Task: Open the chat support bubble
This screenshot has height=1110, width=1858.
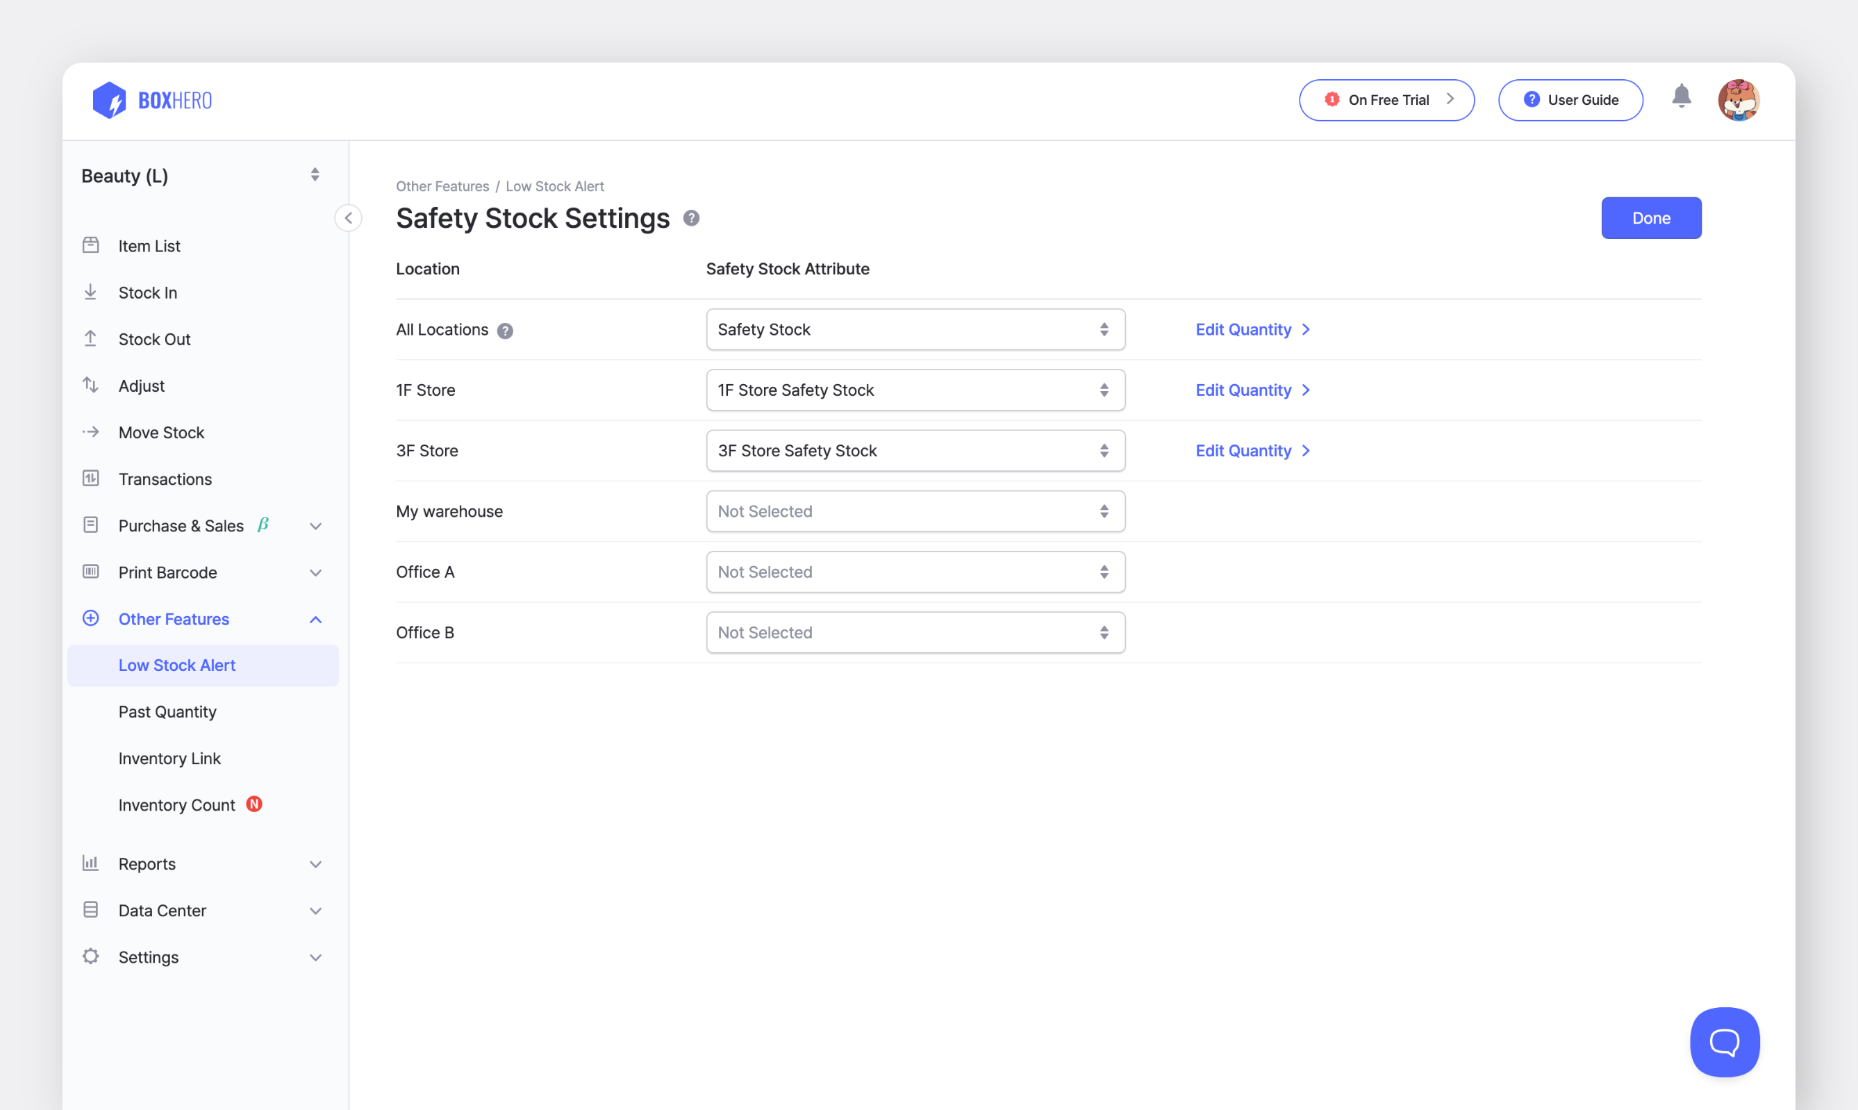Action: 1724,1041
